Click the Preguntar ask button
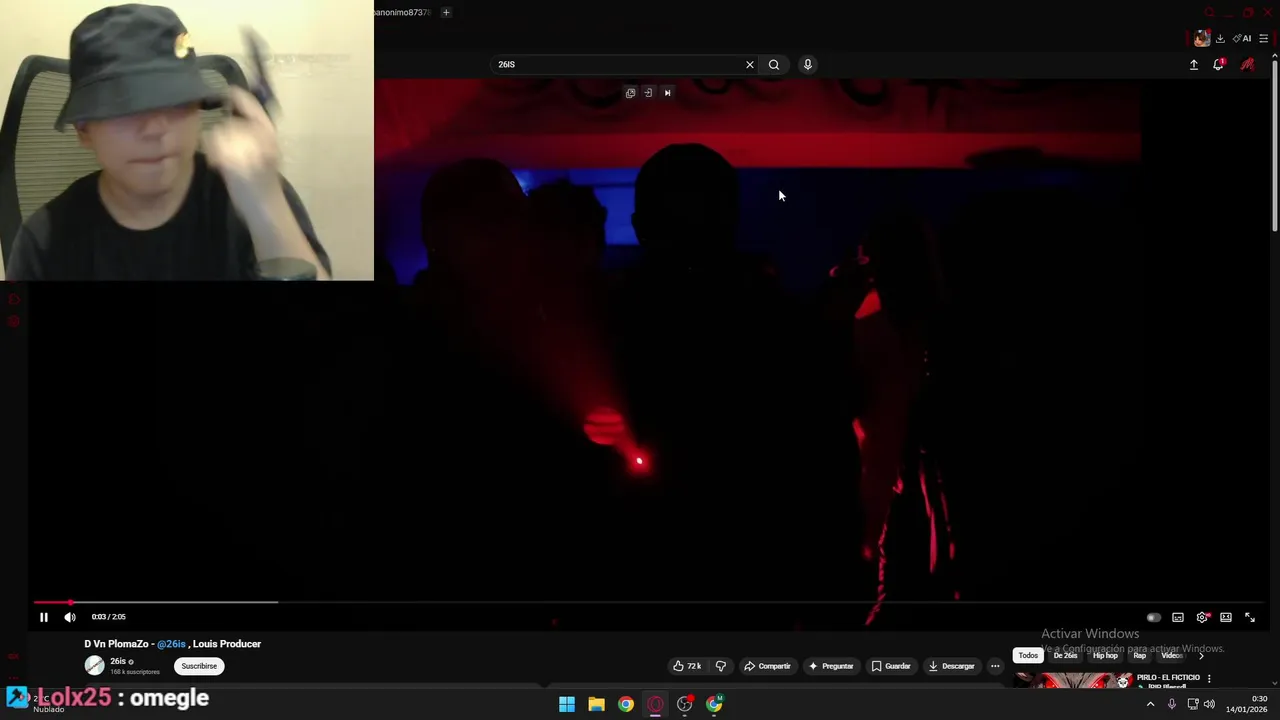 [831, 666]
